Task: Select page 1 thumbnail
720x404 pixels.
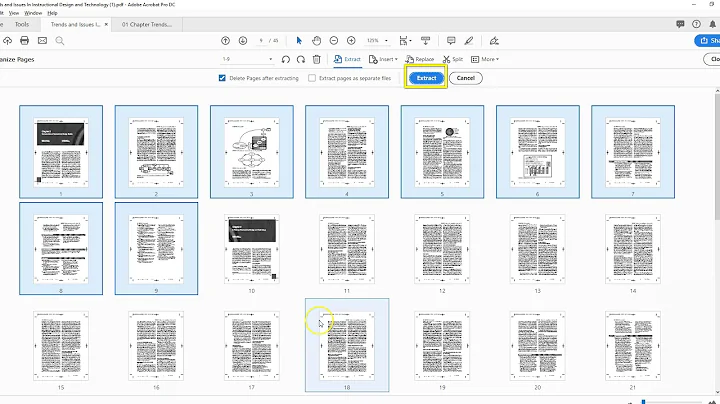Action: (61, 152)
